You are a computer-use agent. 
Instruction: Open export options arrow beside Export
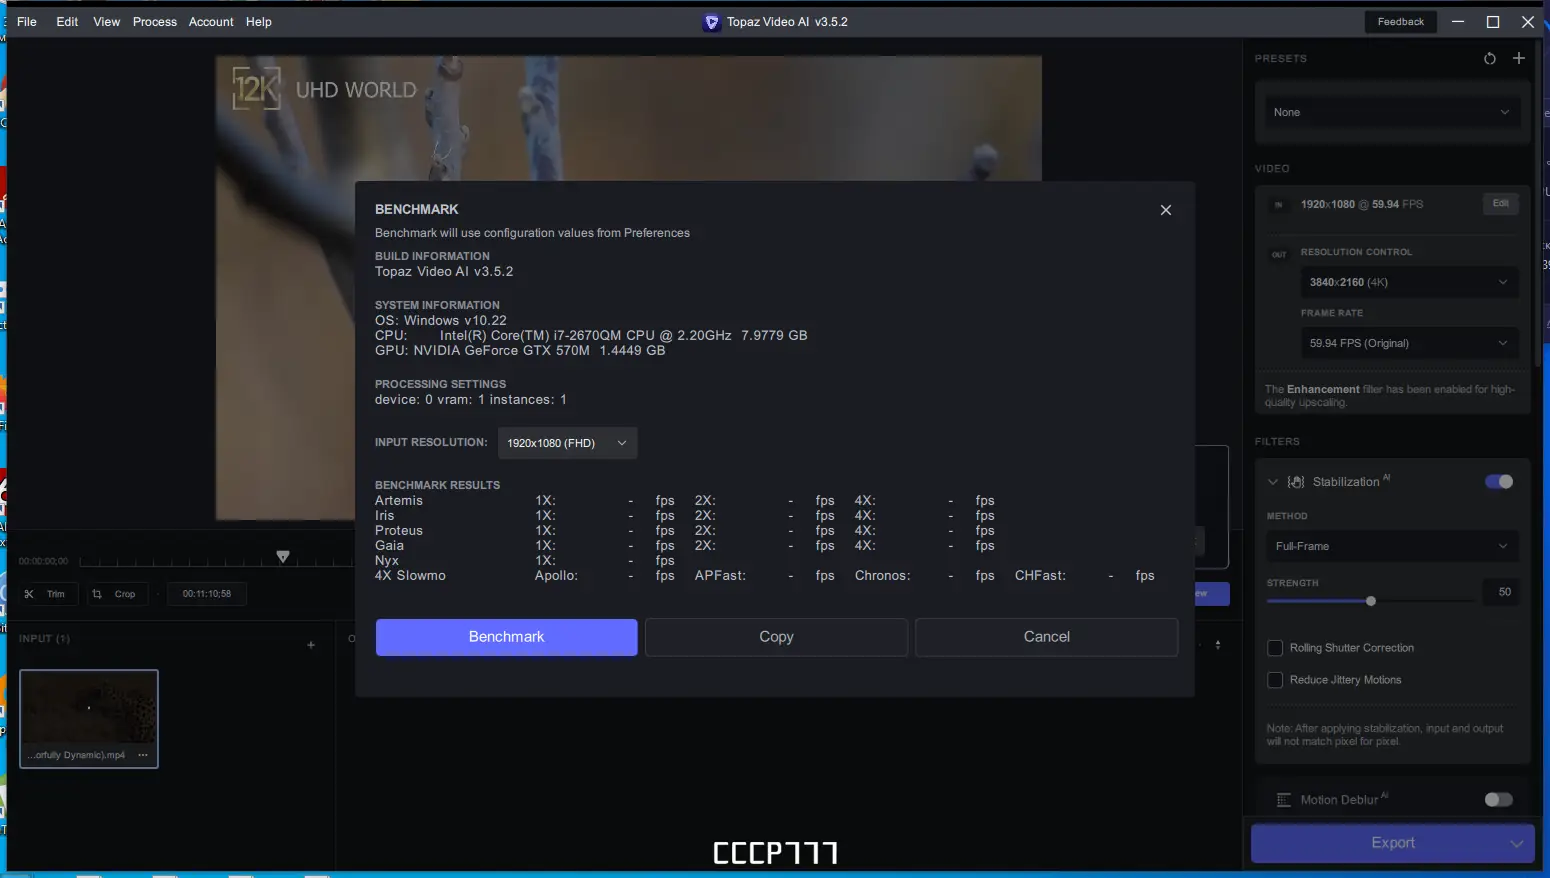[x=1516, y=843]
